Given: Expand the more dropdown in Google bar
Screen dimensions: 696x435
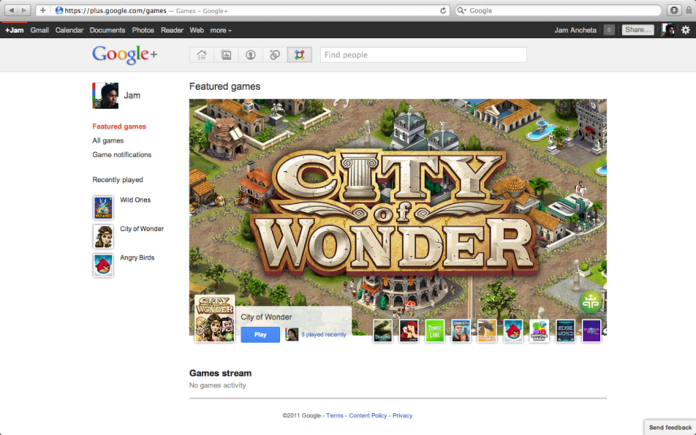Looking at the screenshot, I should [x=221, y=30].
